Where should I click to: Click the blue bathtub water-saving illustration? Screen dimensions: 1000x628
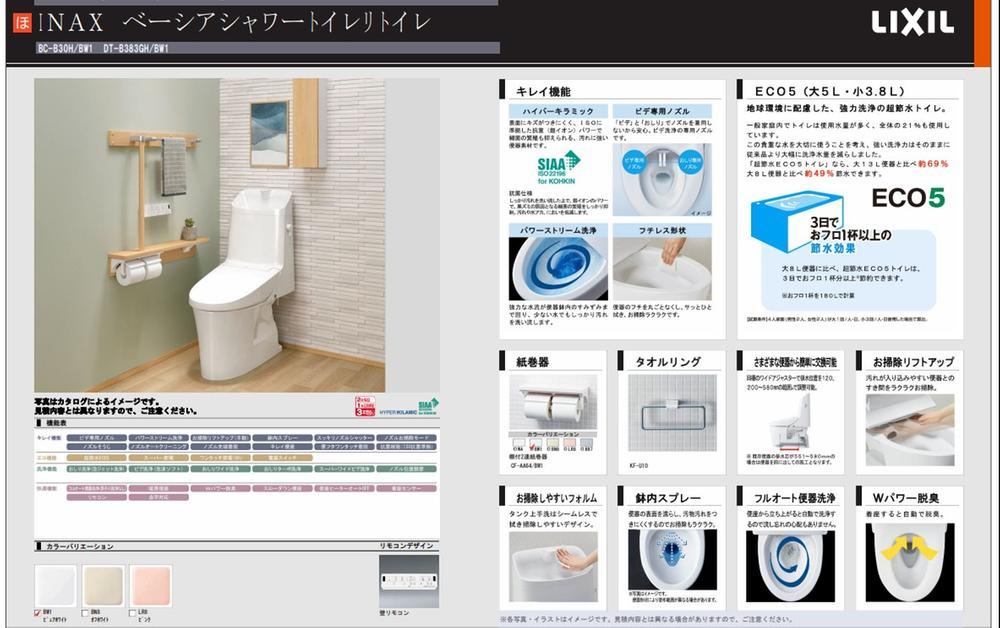[x=797, y=221]
